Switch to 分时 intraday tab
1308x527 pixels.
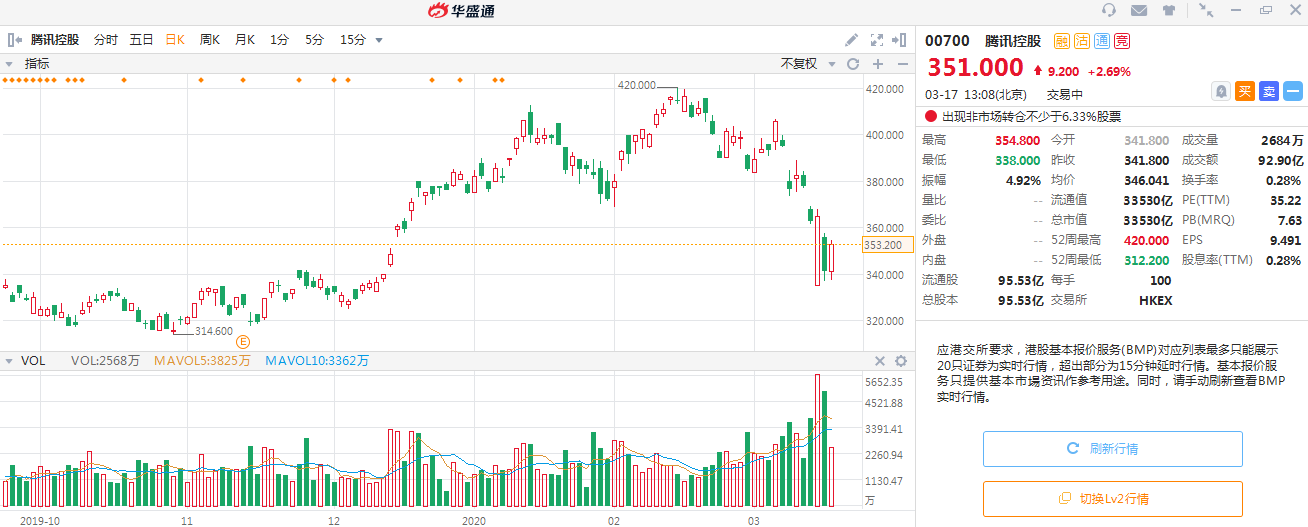(105, 40)
